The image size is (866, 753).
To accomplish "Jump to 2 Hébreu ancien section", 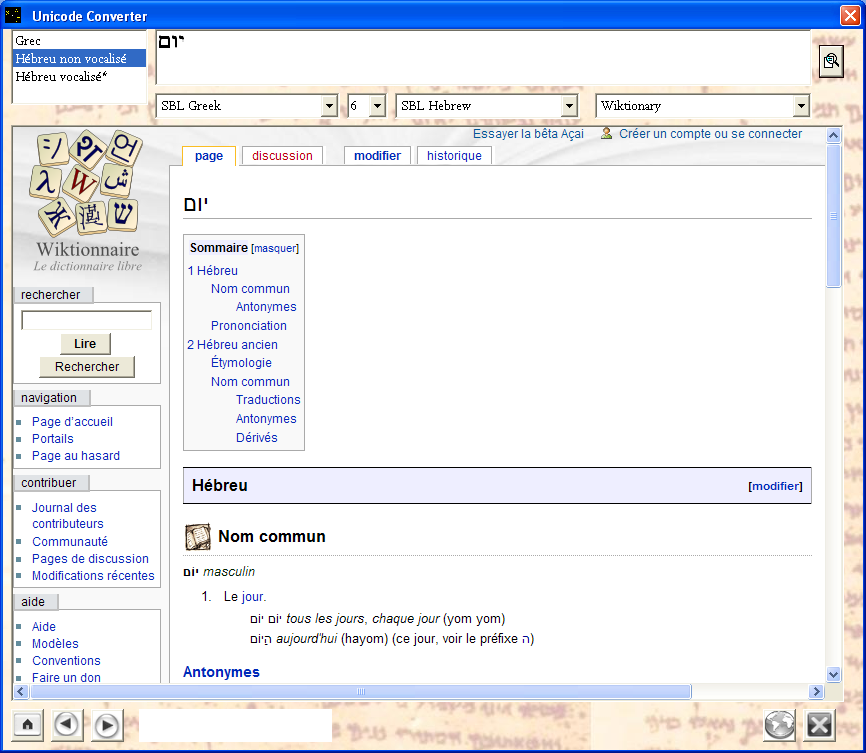I will click(x=233, y=344).
